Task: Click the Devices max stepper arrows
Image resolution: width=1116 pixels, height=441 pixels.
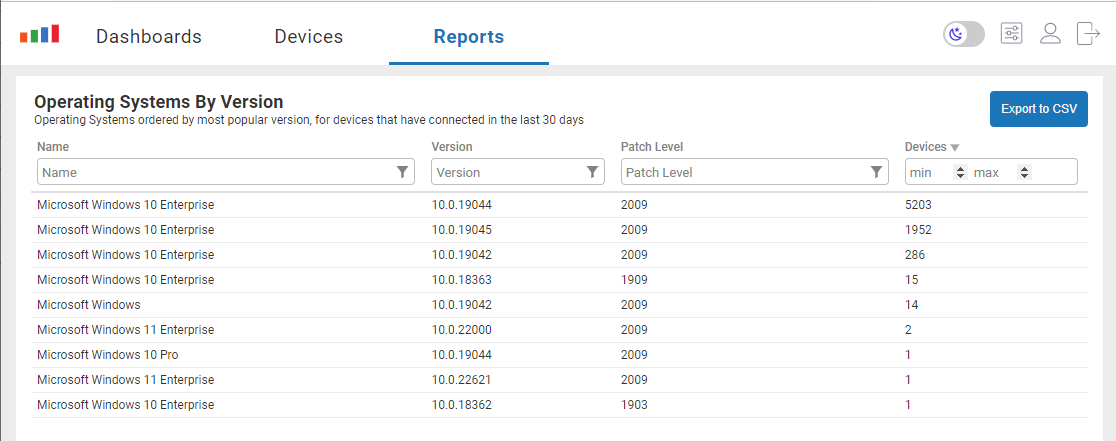Action: tap(1024, 172)
